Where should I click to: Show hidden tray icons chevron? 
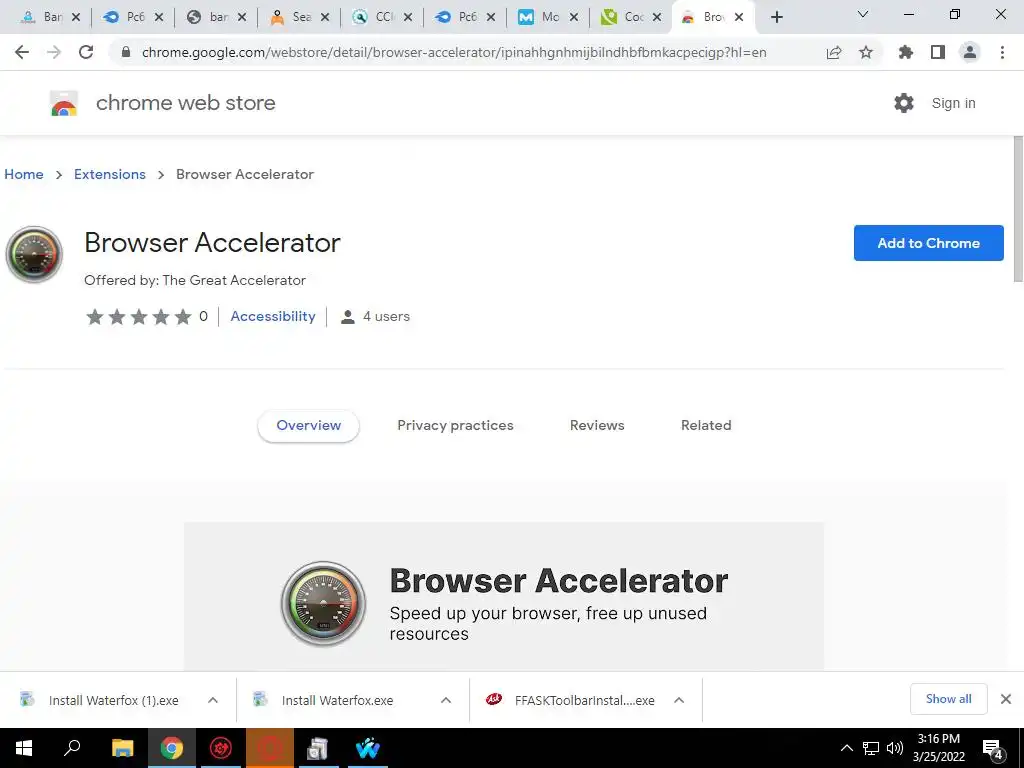pyautogui.click(x=846, y=748)
